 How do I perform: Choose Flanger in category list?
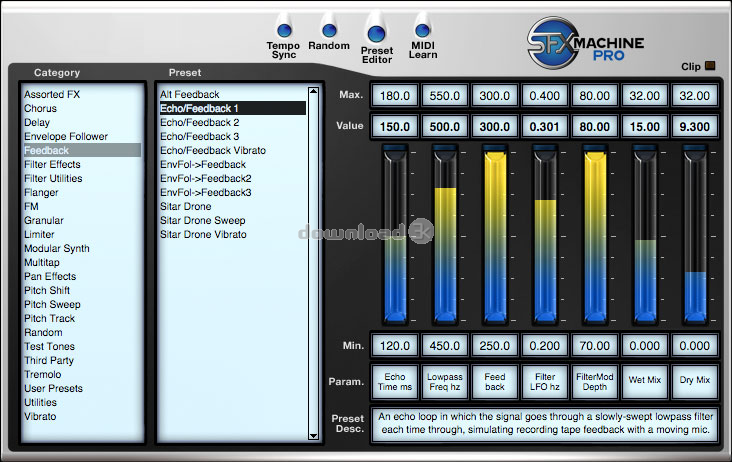41,192
